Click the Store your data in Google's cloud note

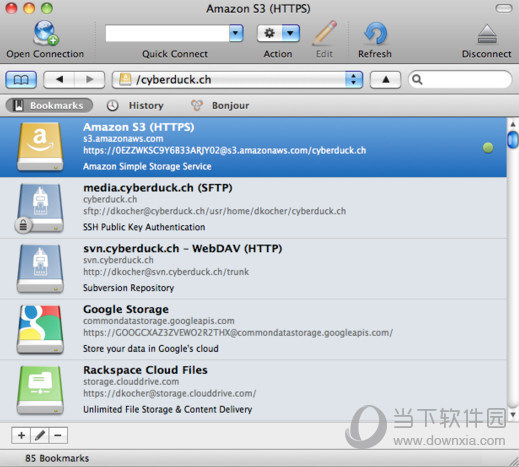(151, 349)
